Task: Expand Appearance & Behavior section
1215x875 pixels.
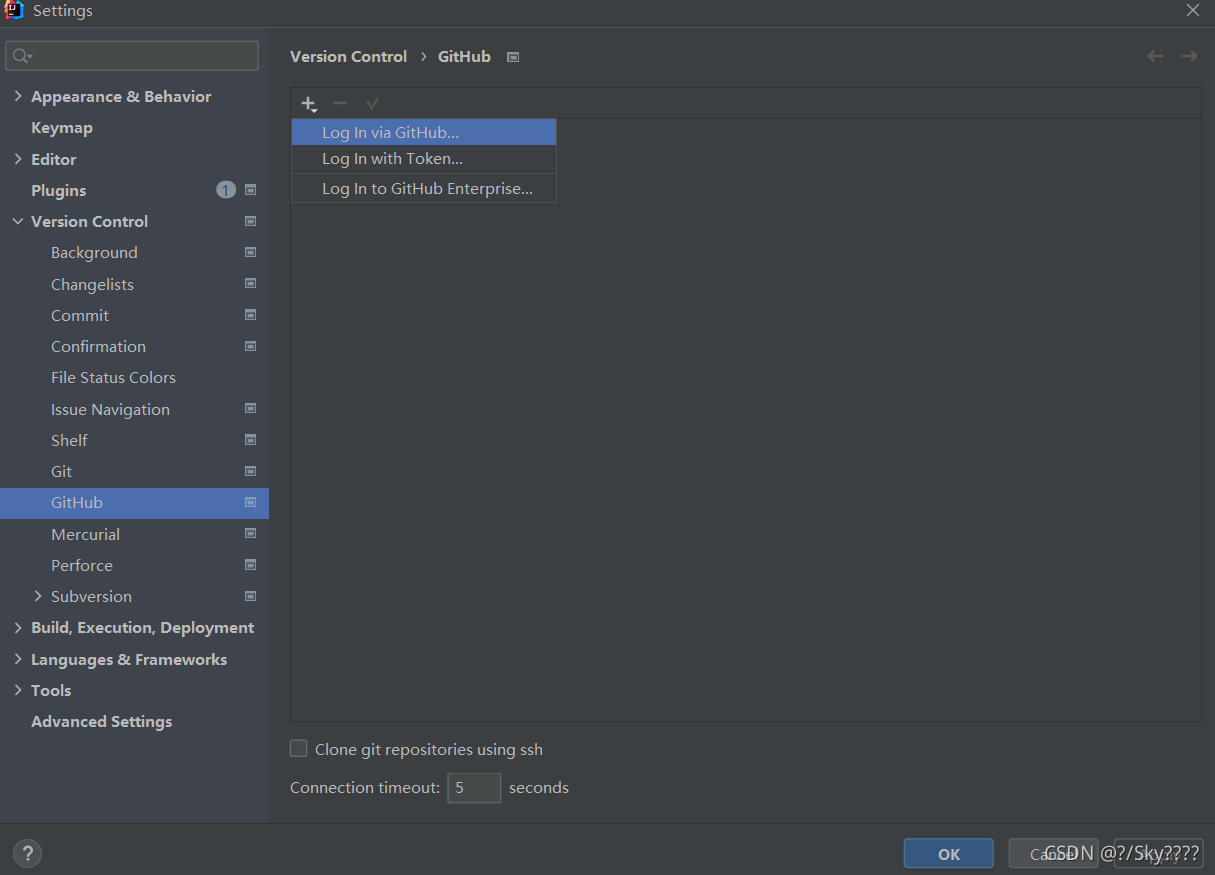Action: 18,96
